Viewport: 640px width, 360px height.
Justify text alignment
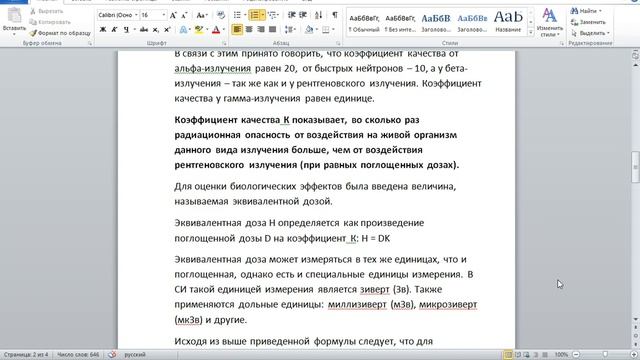click(x=273, y=29)
